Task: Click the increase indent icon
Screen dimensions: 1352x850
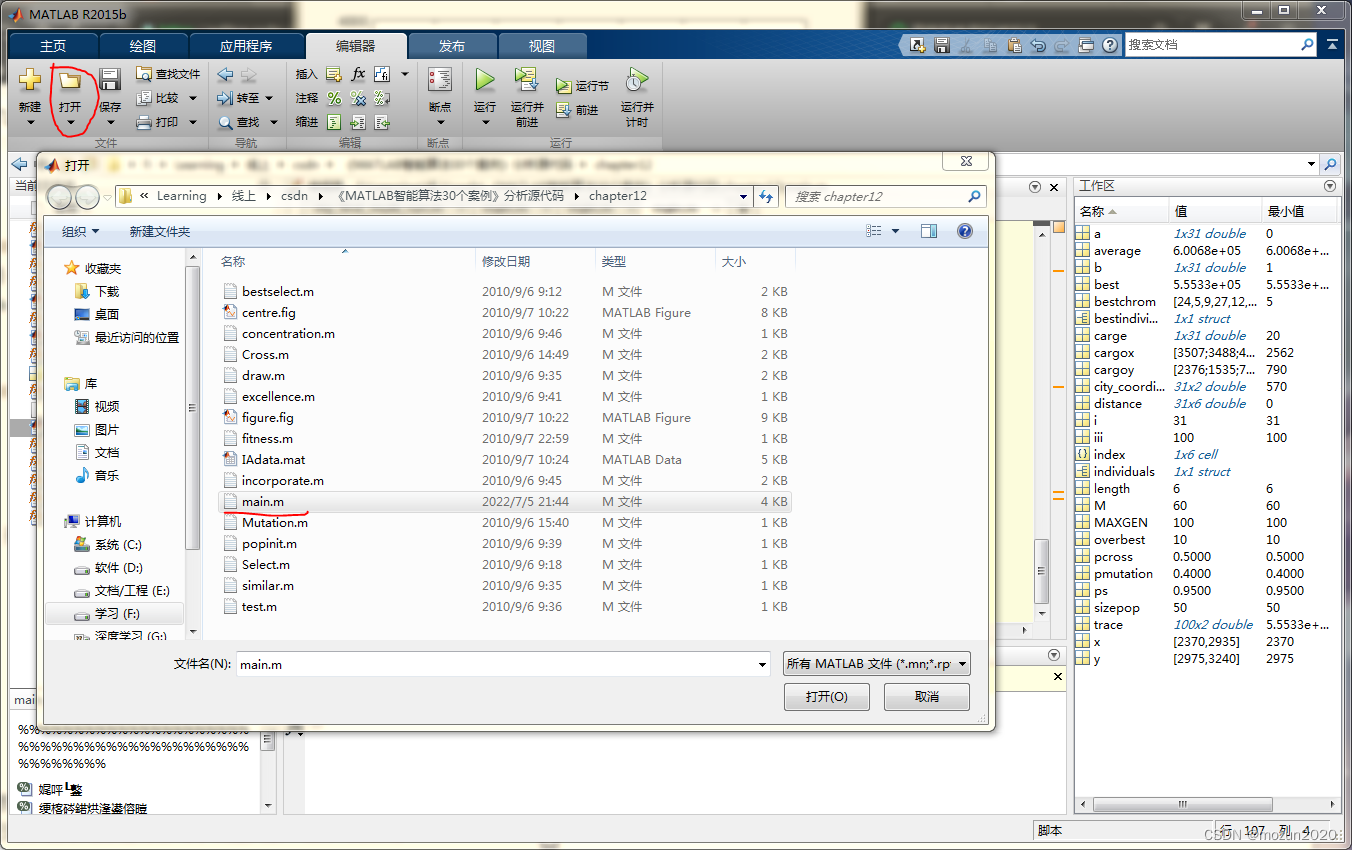Action: click(x=358, y=122)
